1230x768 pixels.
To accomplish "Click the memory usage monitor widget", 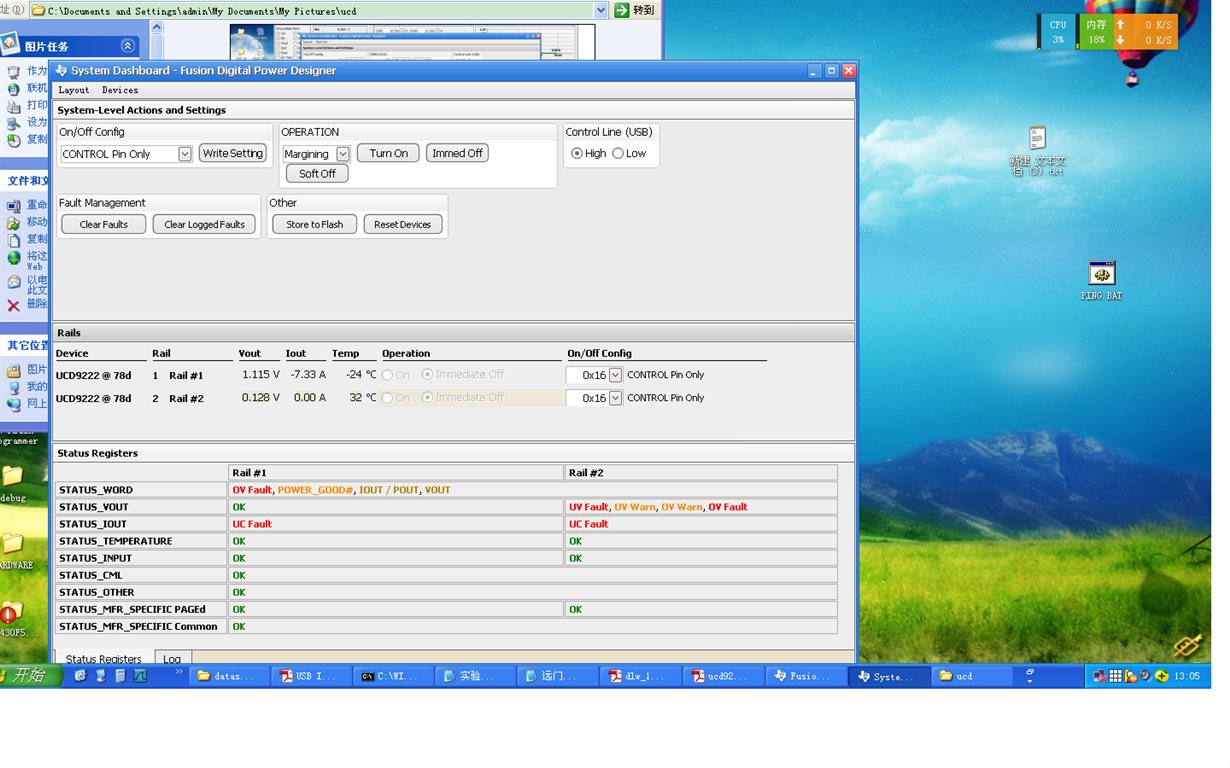I will tap(1097, 32).
